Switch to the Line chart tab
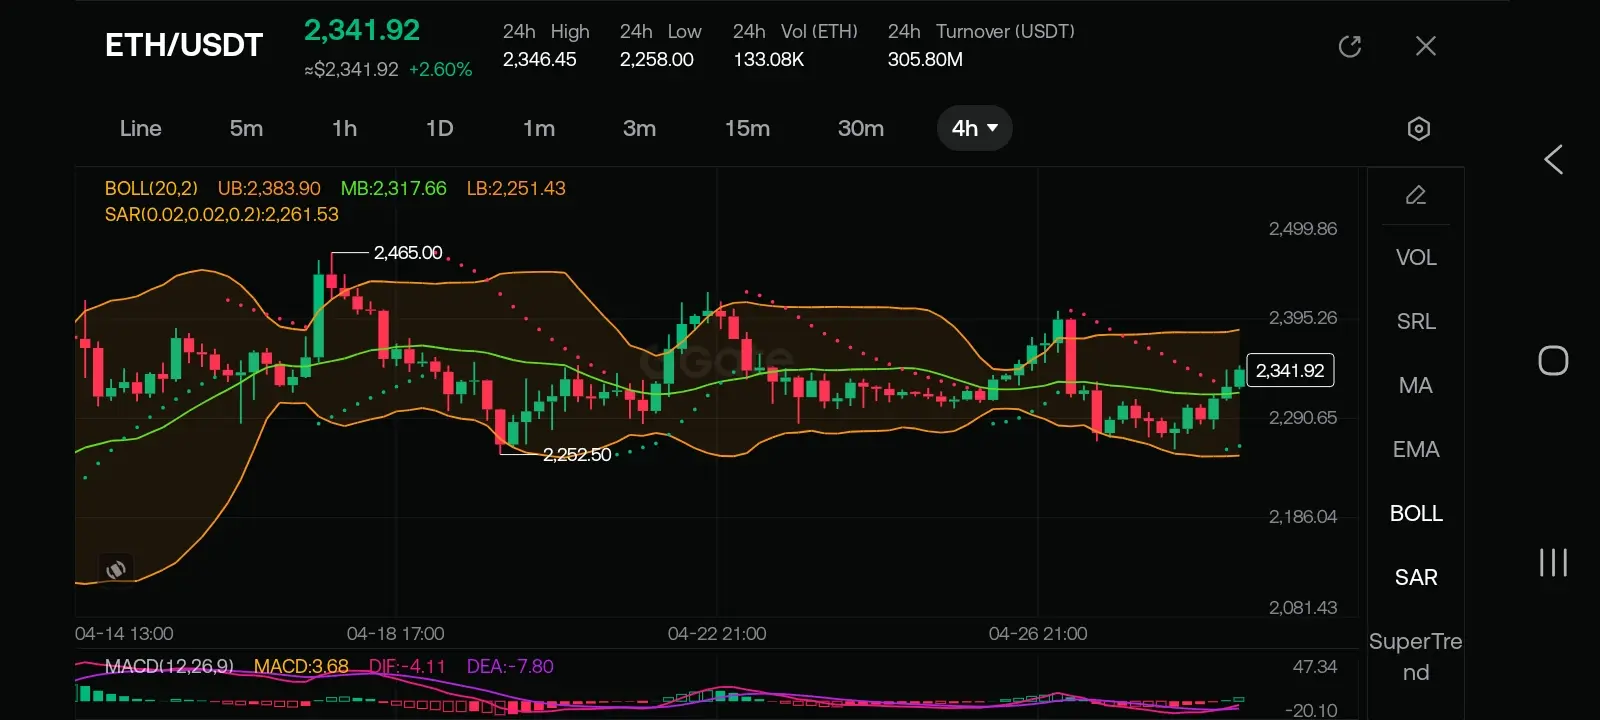1600x720 pixels. tap(141, 128)
